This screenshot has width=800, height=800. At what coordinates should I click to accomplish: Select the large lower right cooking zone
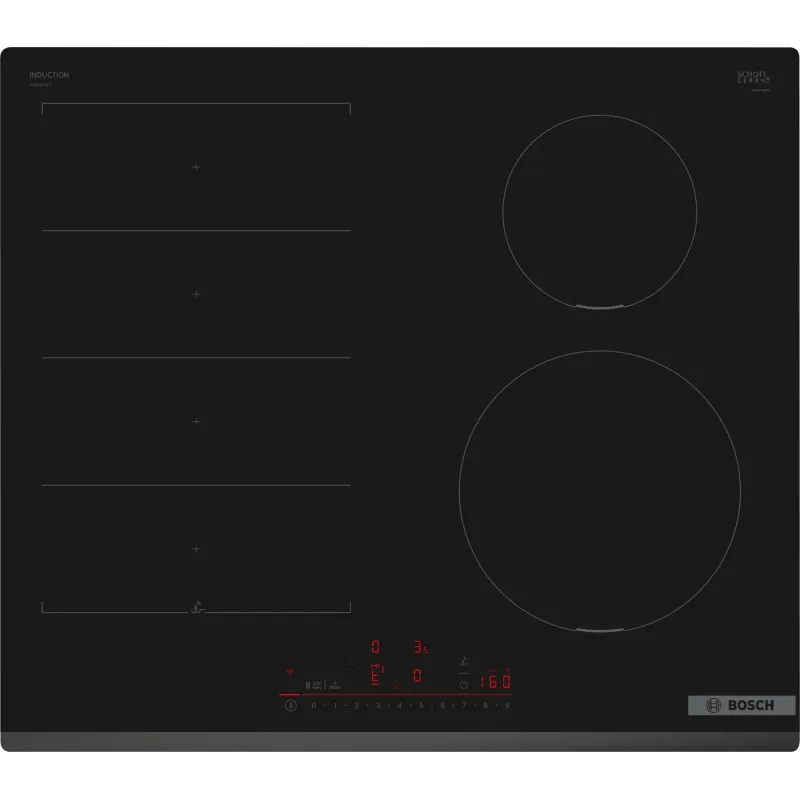(599, 490)
